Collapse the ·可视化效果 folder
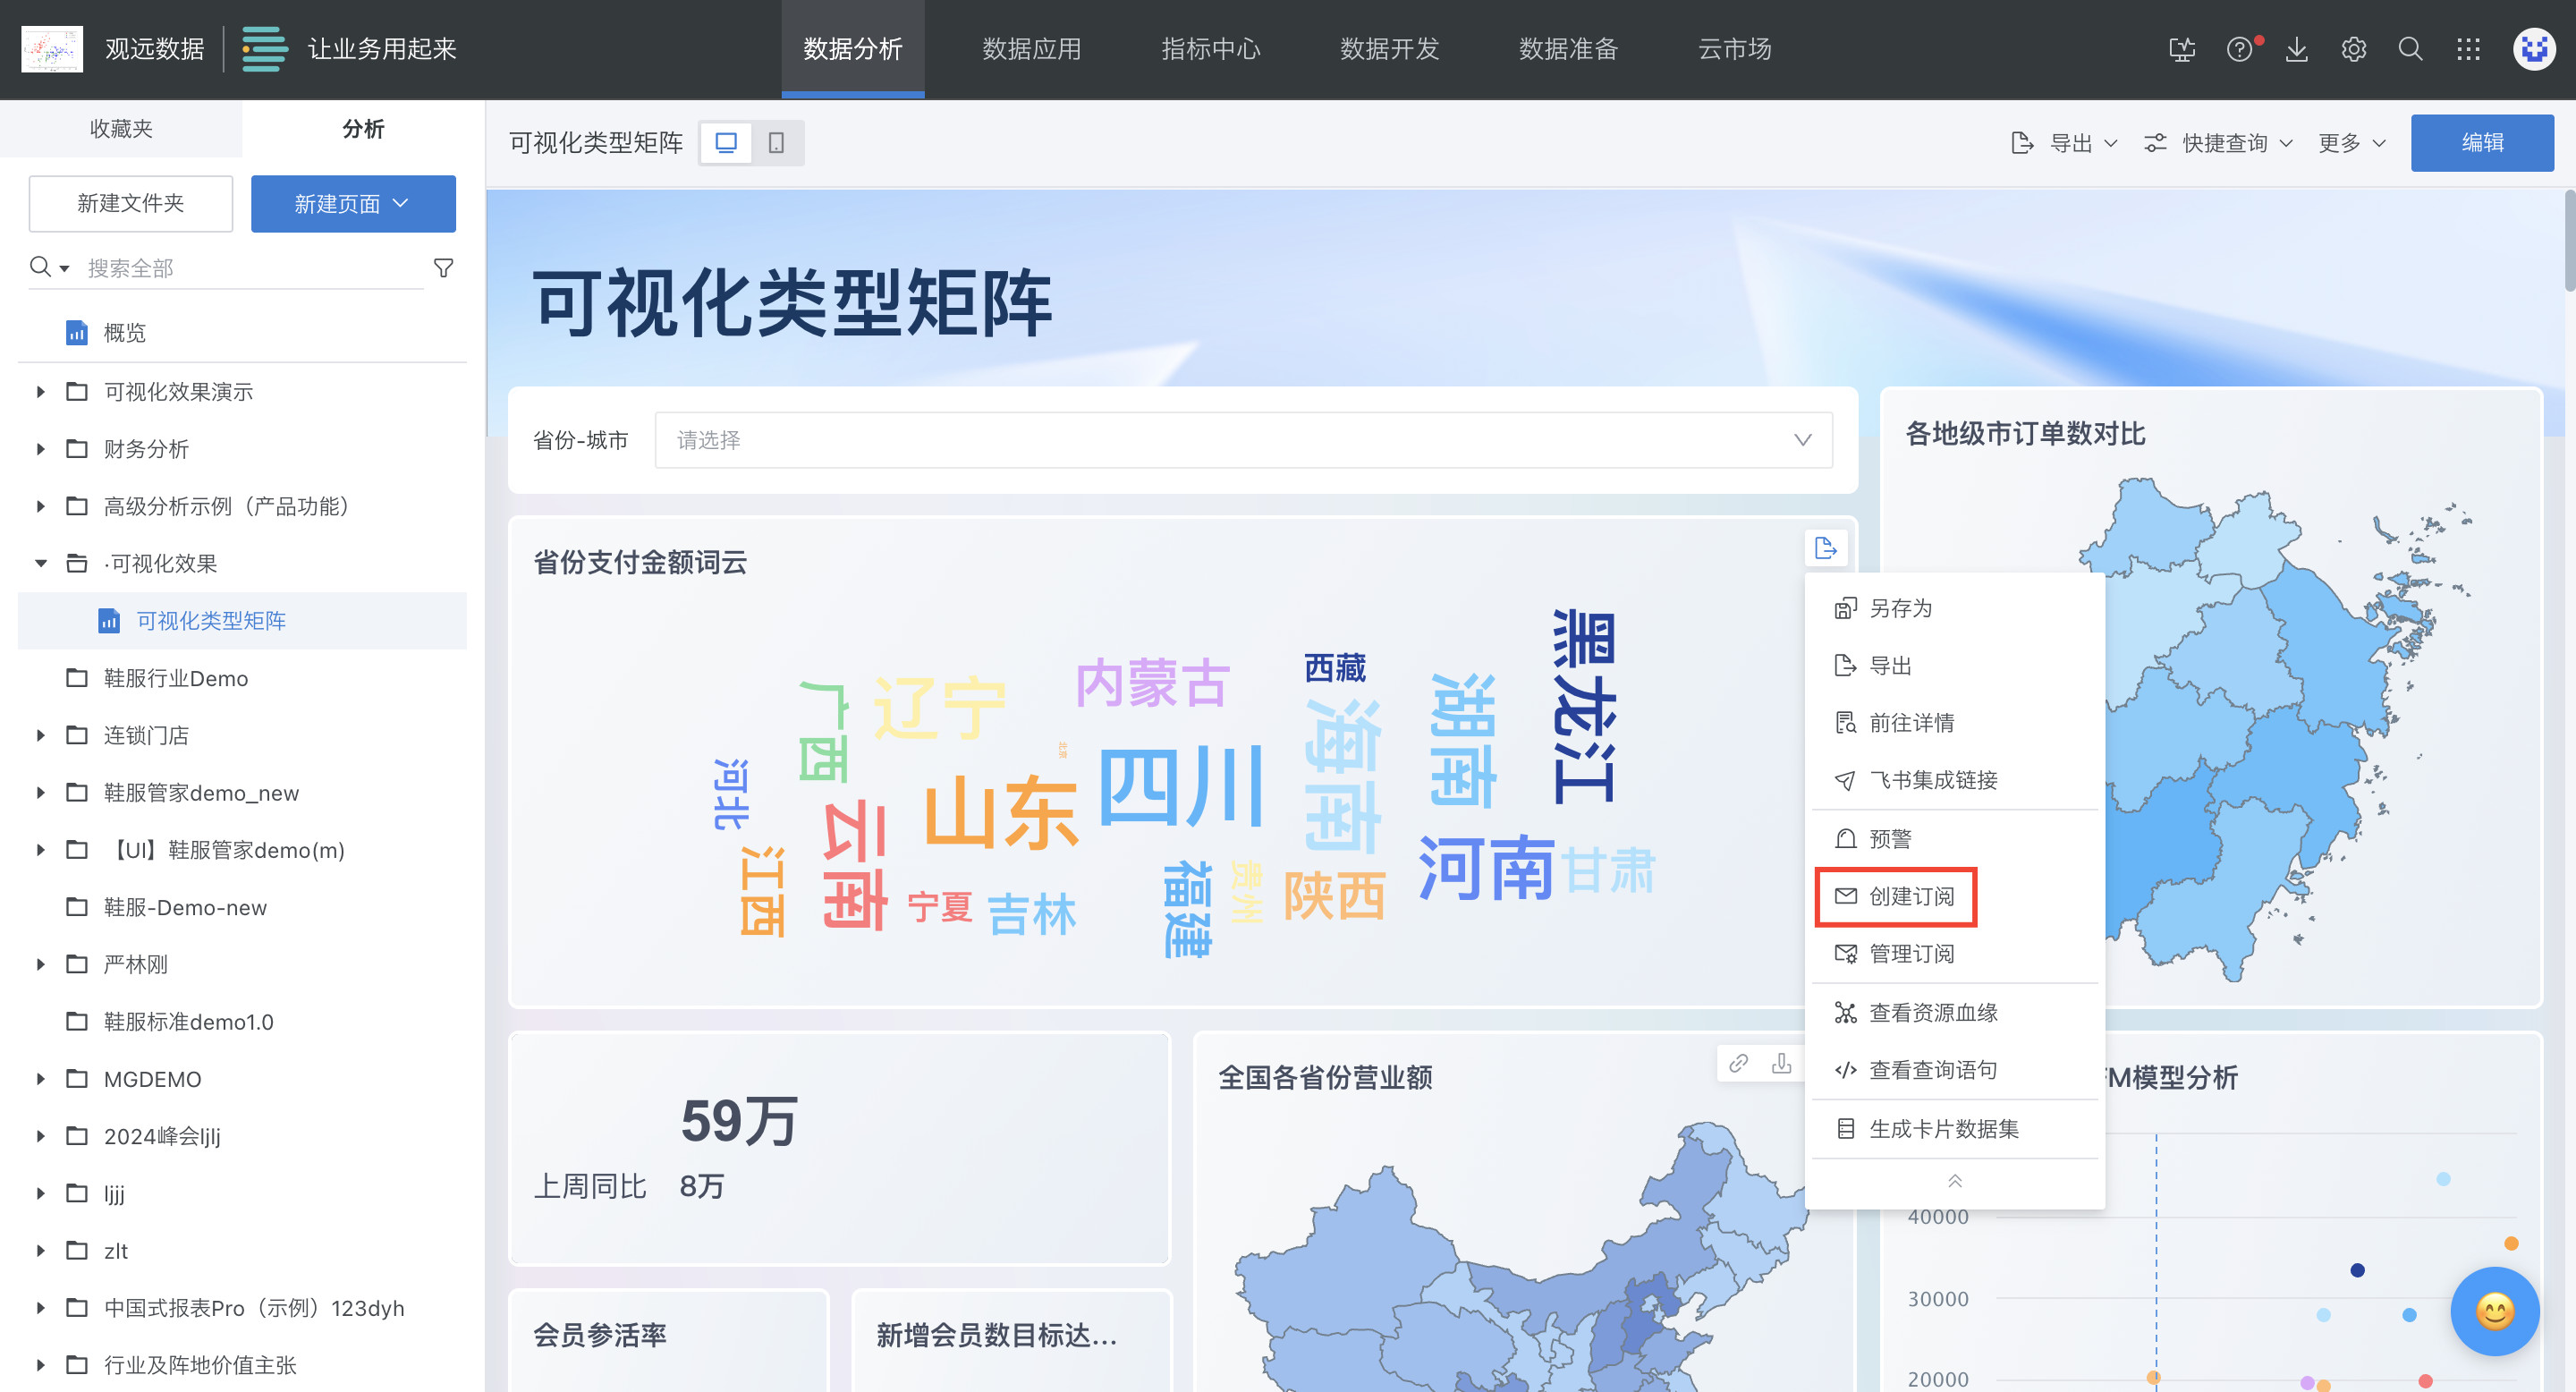The width and height of the screenshot is (2576, 1392). [x=41, y=563]
